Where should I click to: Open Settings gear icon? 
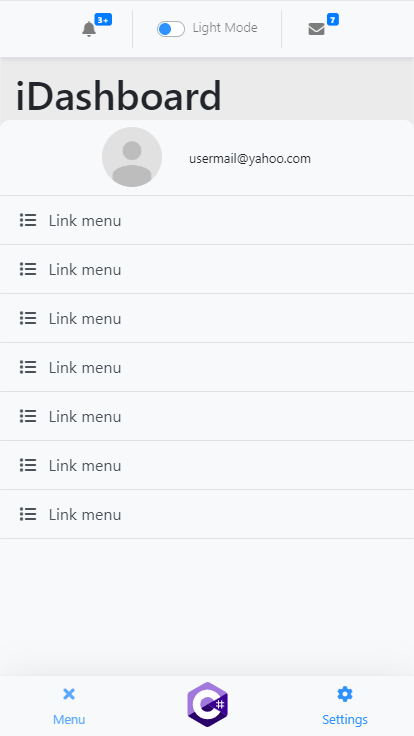[x=345, y=694]
